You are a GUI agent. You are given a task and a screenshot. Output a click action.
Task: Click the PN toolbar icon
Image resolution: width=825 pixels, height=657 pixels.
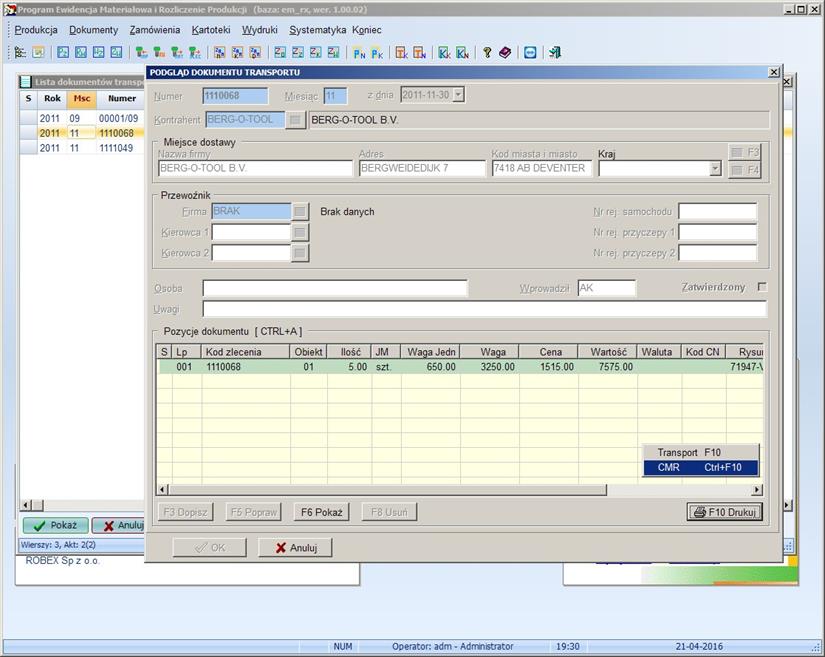pos(359,52)
